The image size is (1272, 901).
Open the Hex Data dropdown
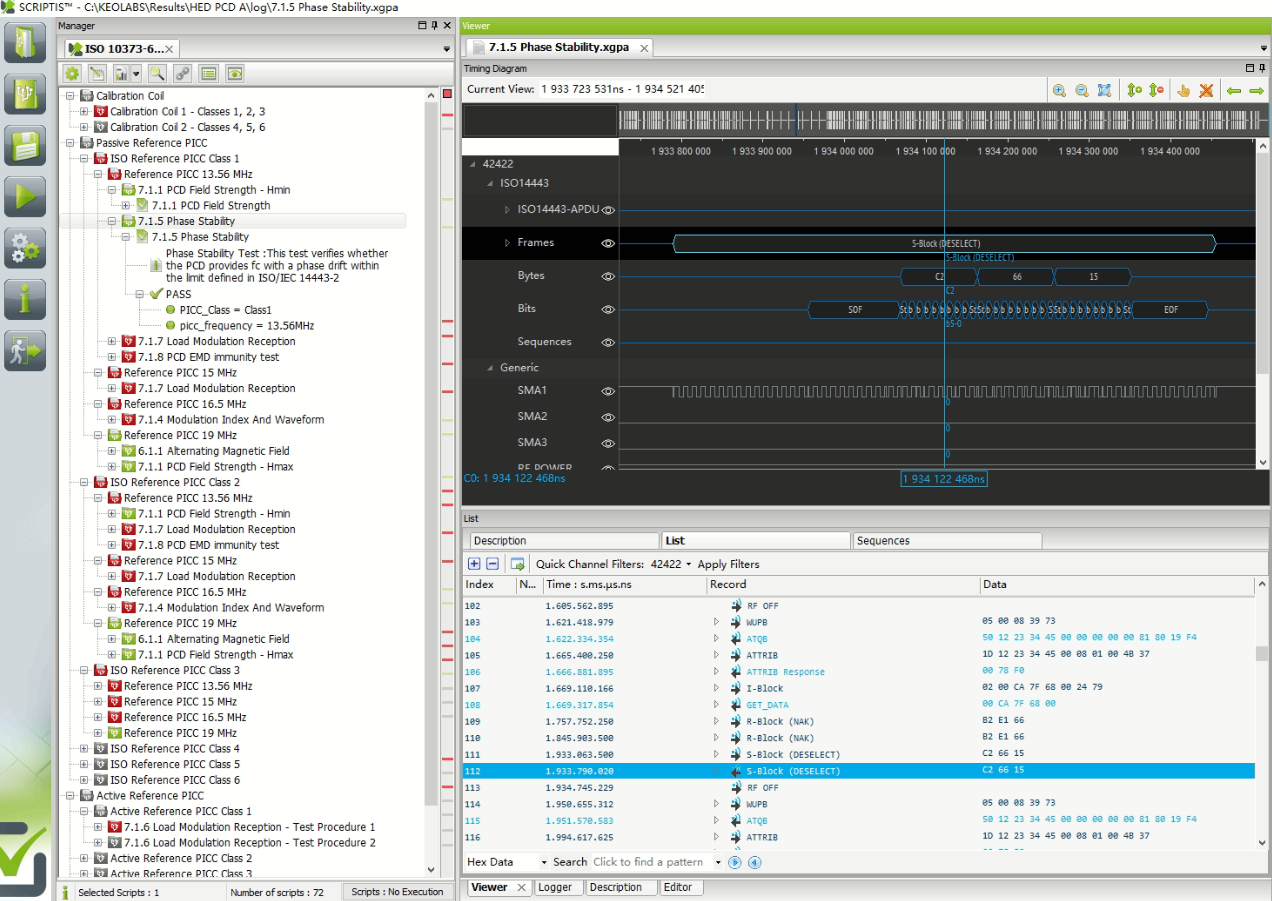click(544, 862)
